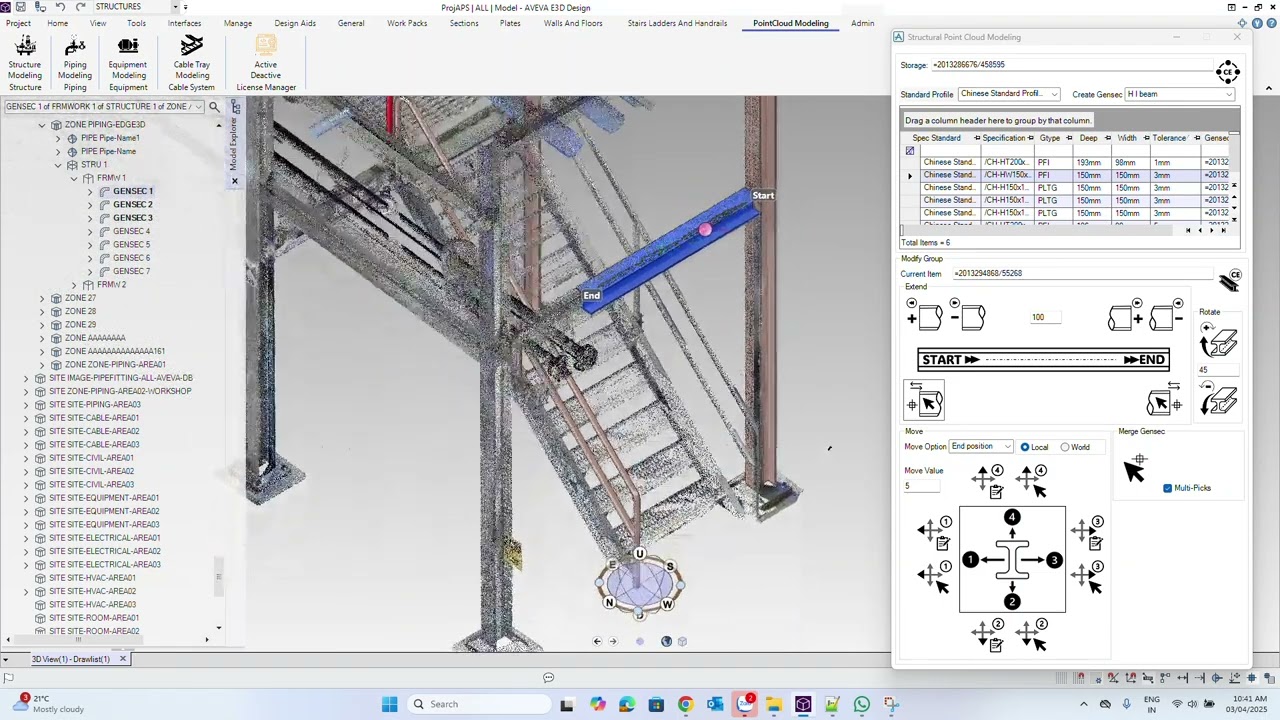
Task: Rotate the beam section by the top Rotate icon
Action: click(x=1218, y=342)
